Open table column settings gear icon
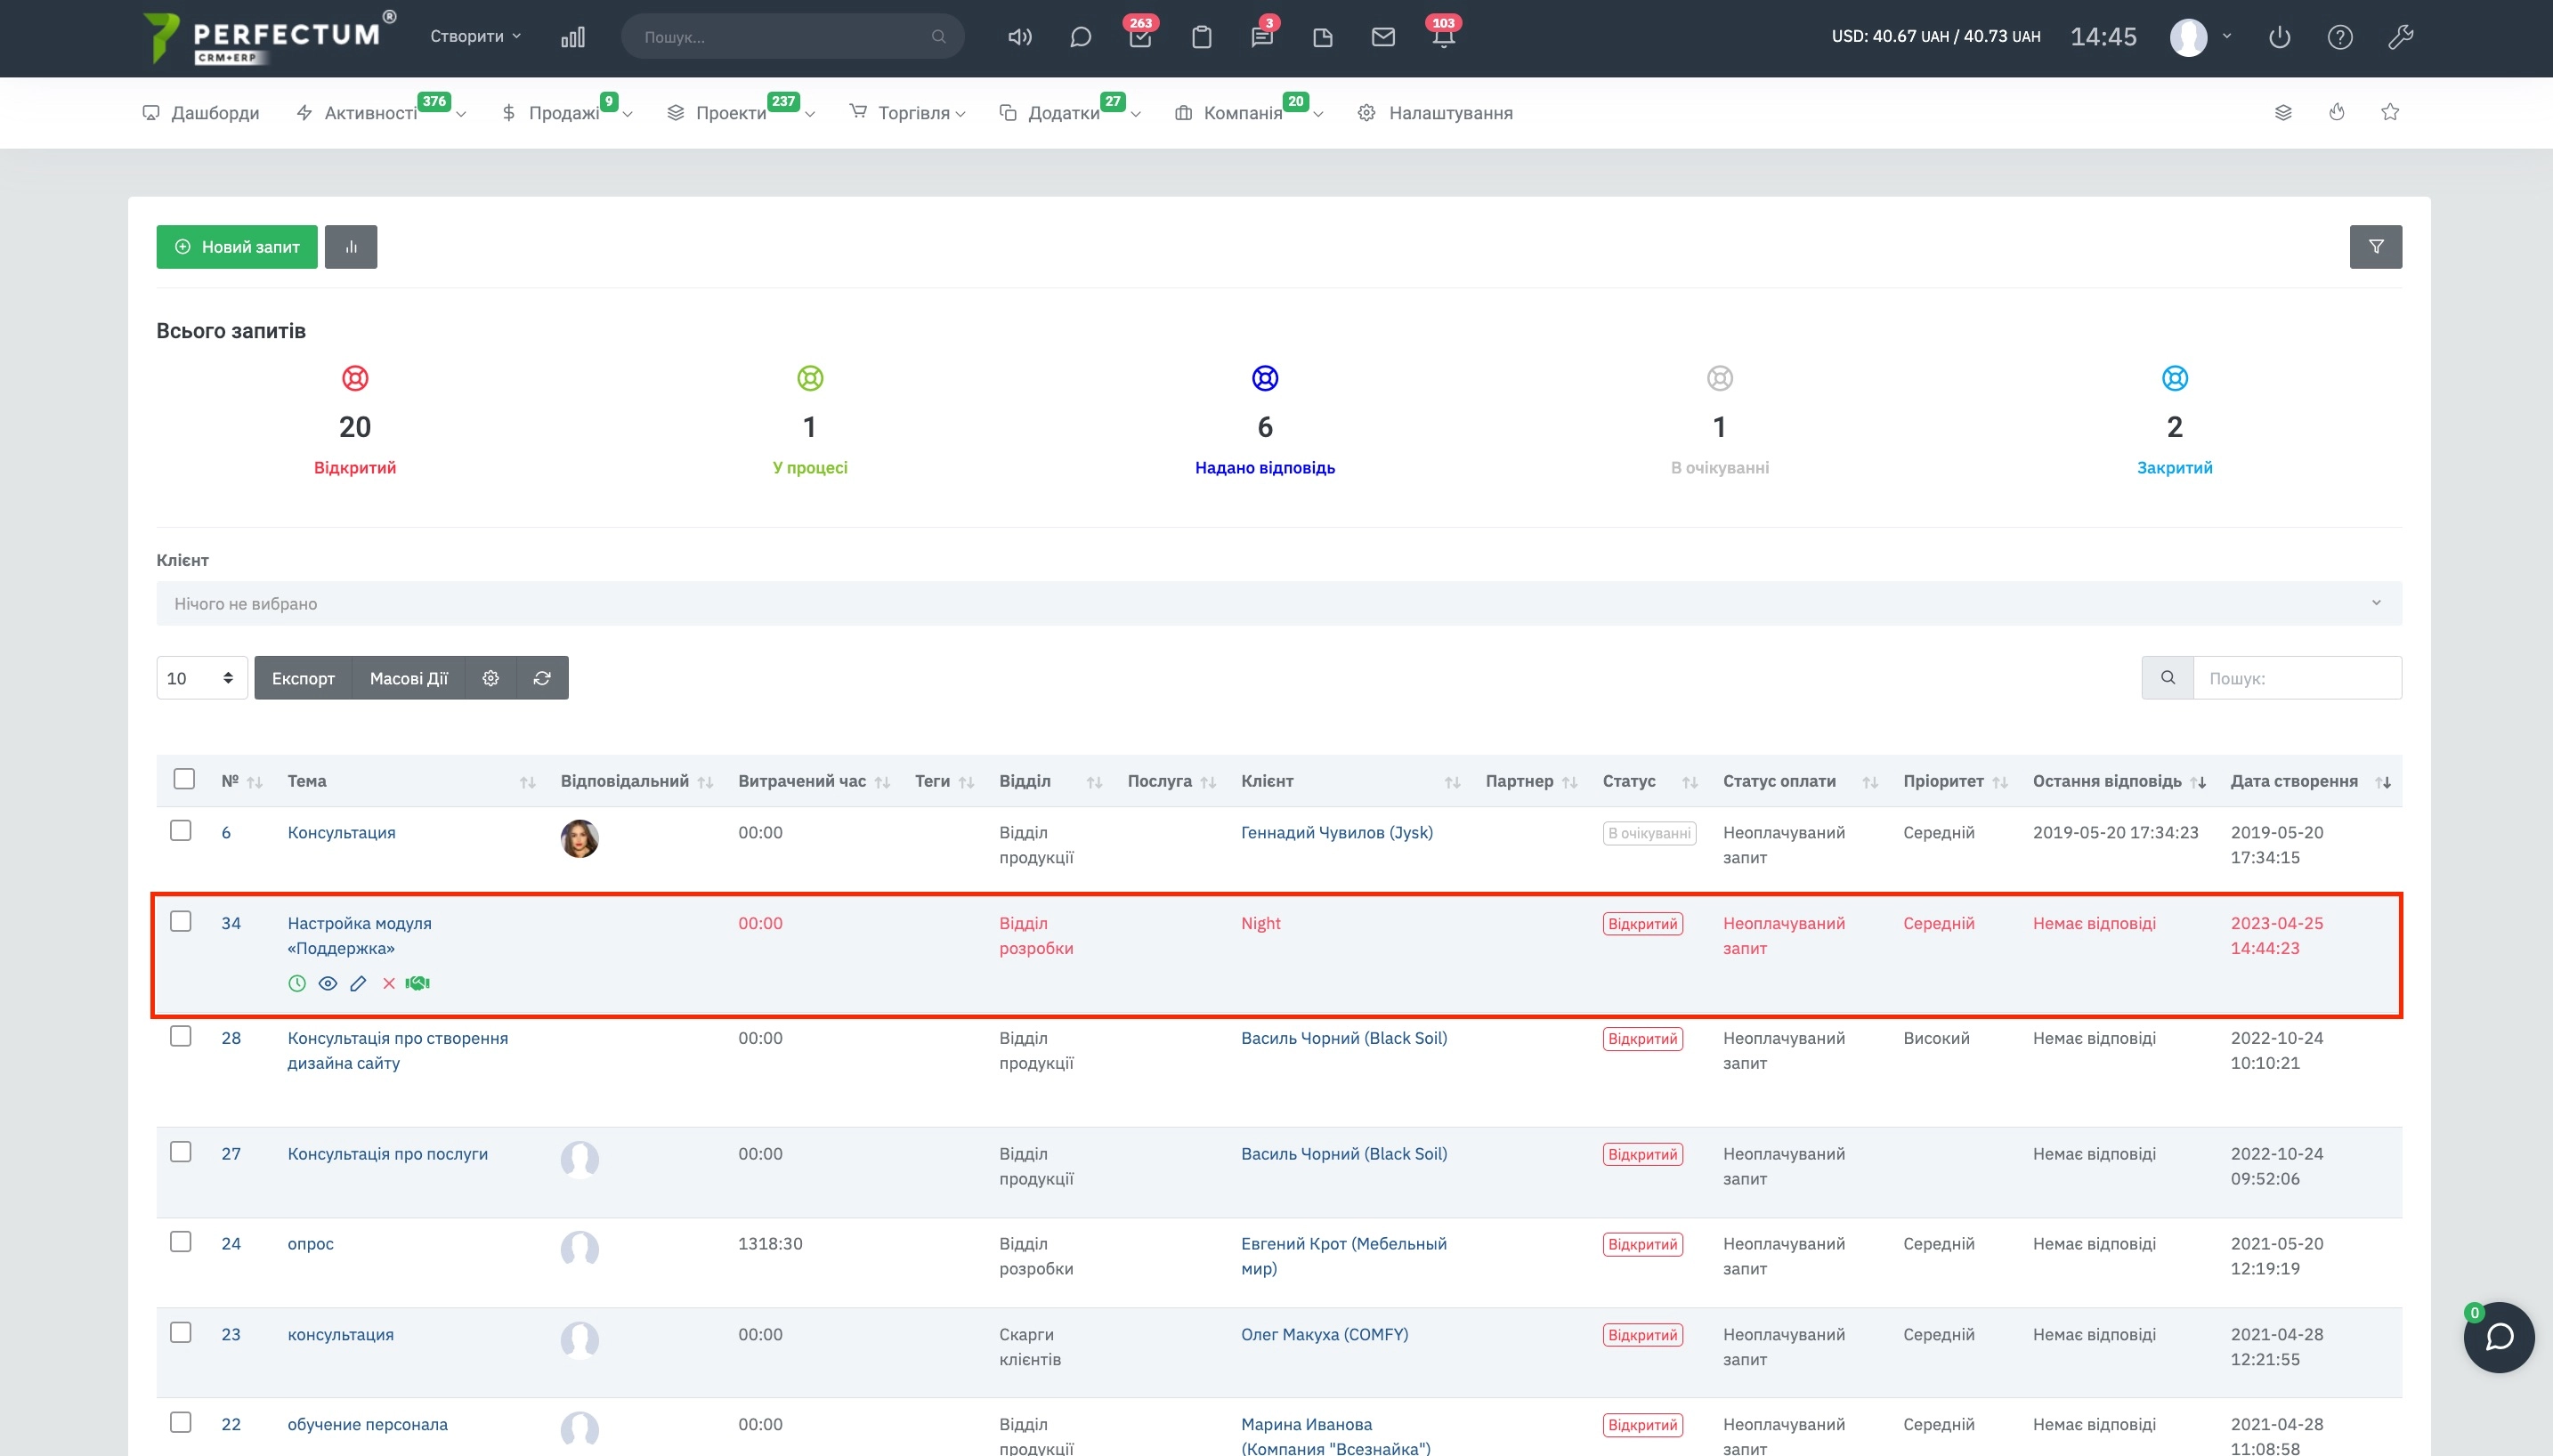Viewport: 2553px width, 1456px height. [490, 678]
